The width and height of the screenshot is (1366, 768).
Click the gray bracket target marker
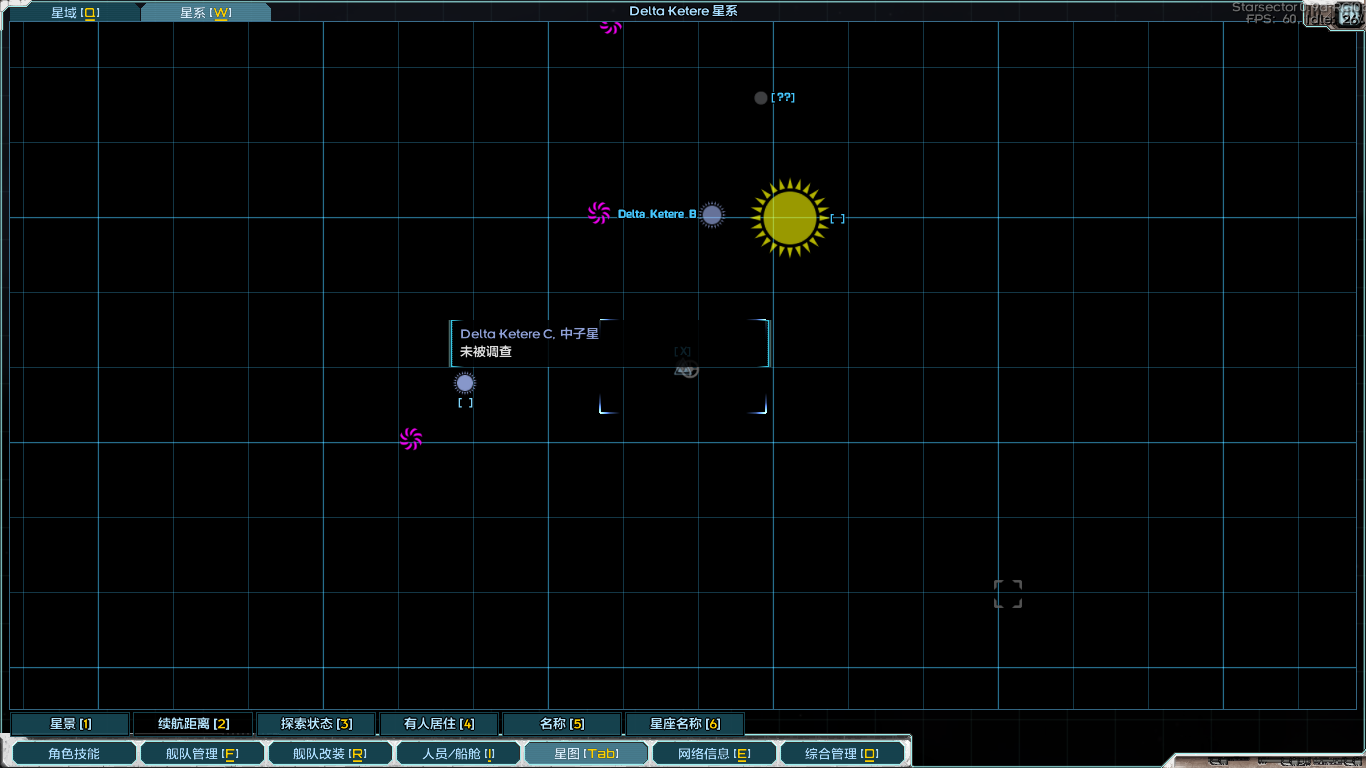(x=1008, y=594)
